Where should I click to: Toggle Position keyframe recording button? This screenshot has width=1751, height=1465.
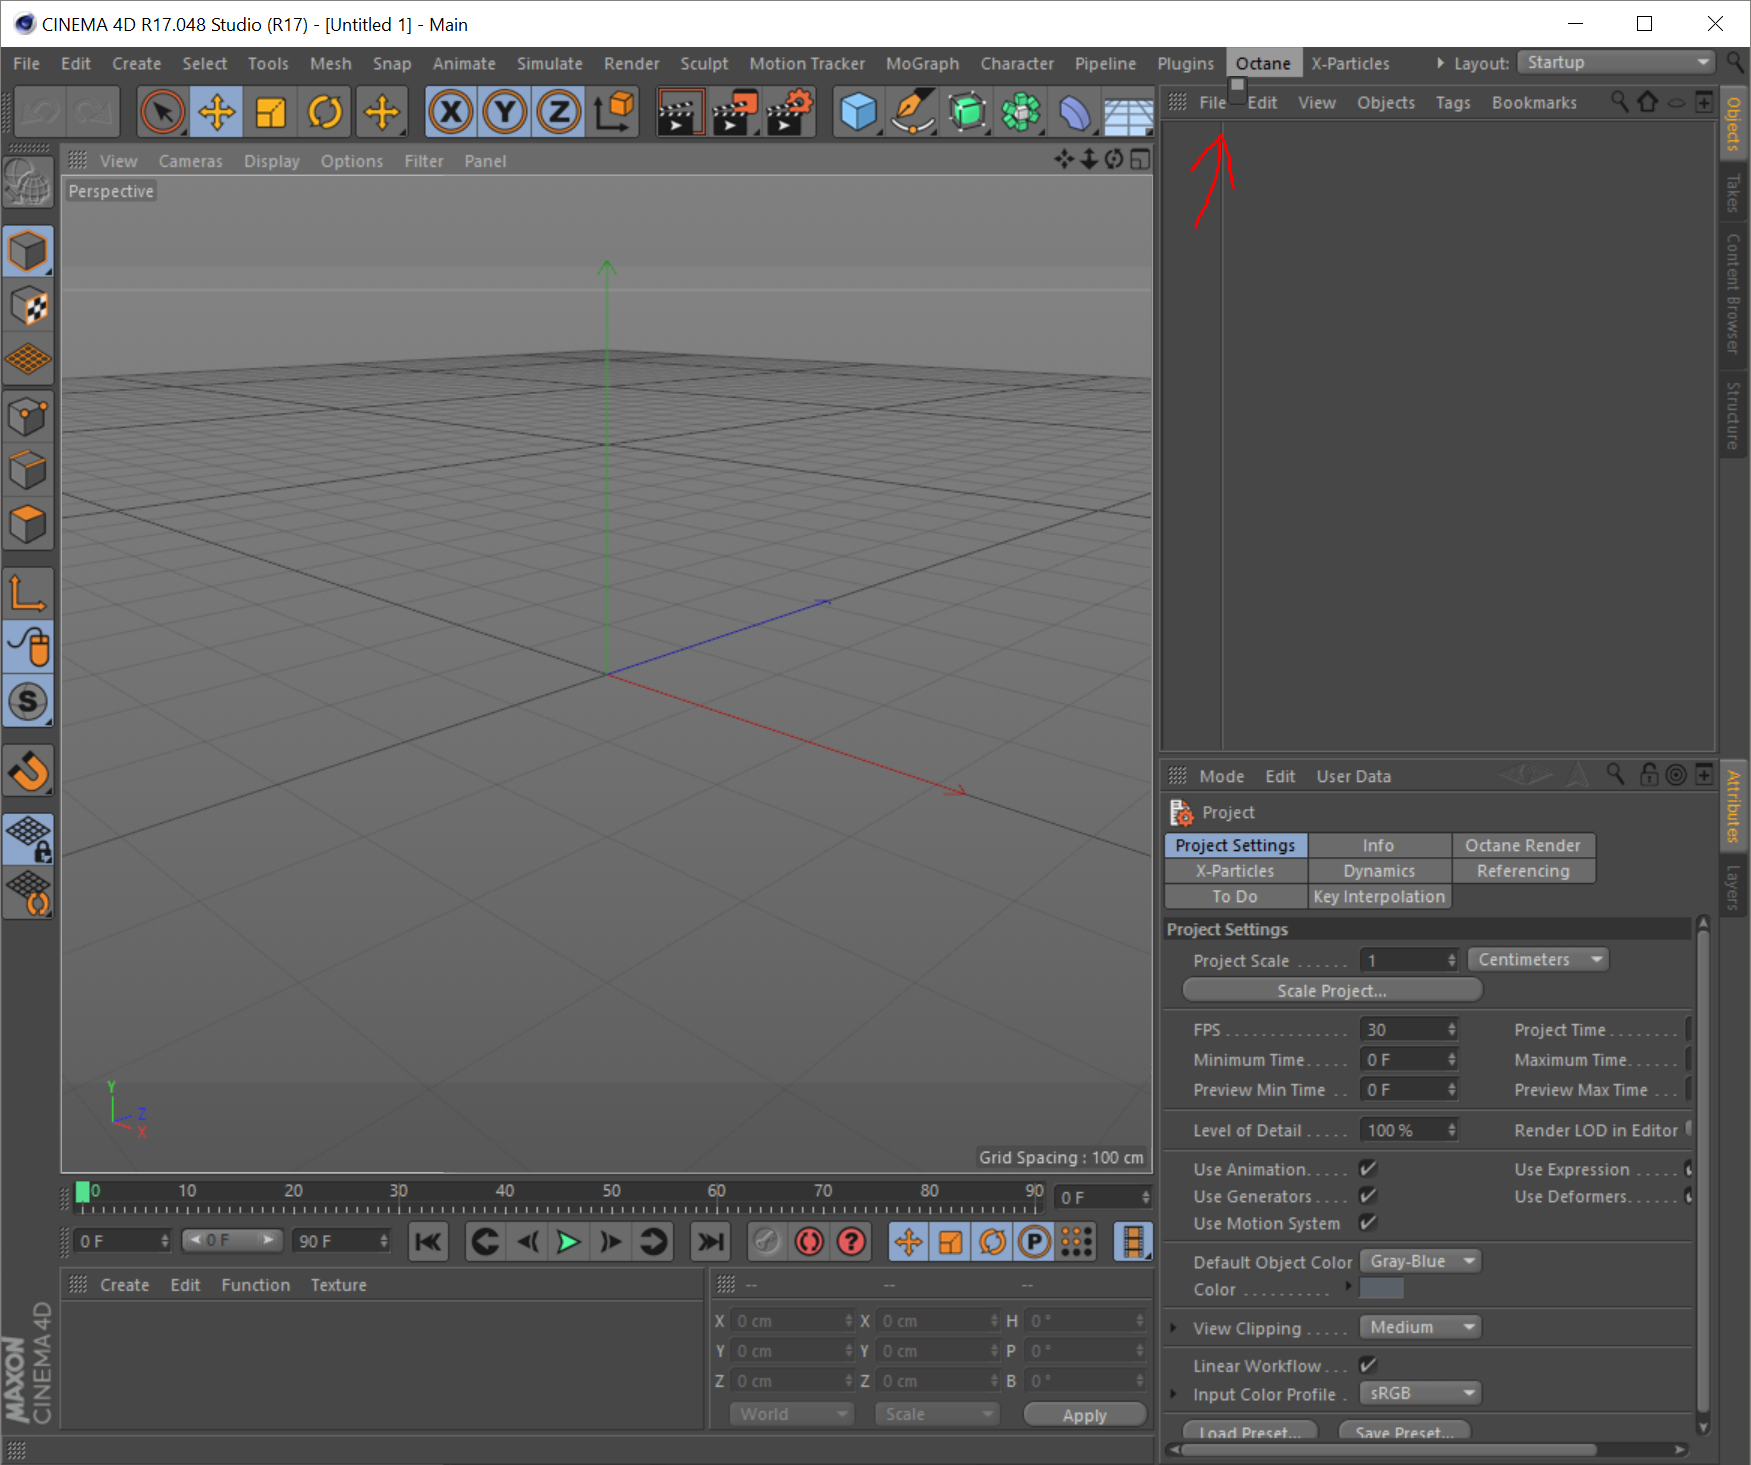[x=908, y=1242]
